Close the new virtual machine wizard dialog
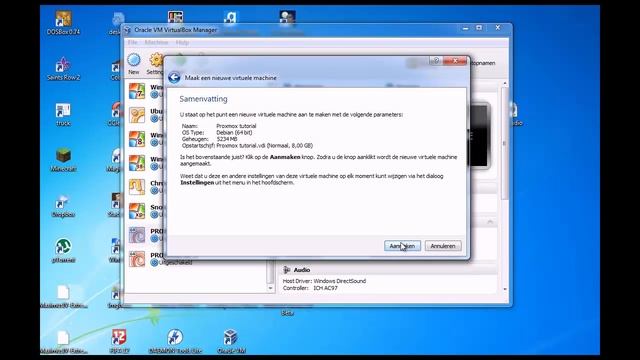 tap(454, 61)
